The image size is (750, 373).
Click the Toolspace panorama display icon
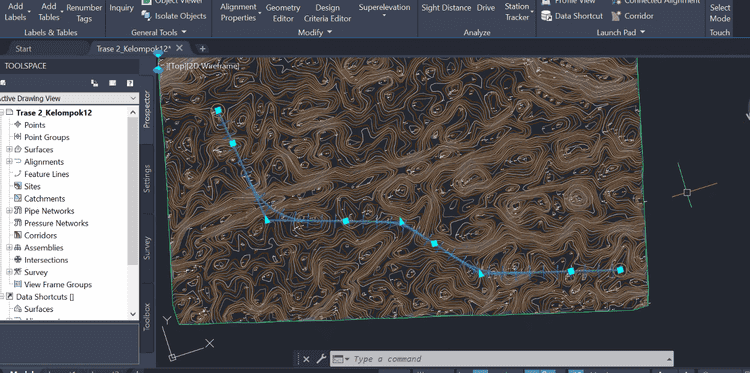coord(112,83)
